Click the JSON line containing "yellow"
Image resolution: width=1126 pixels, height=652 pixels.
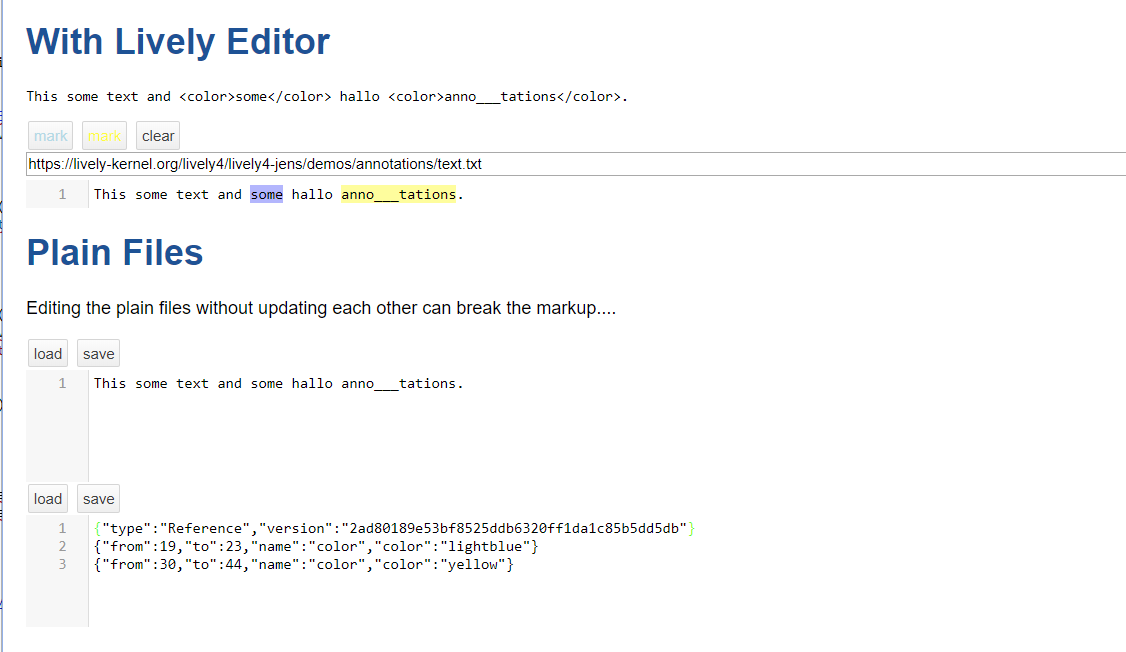(x=304, y=565)
